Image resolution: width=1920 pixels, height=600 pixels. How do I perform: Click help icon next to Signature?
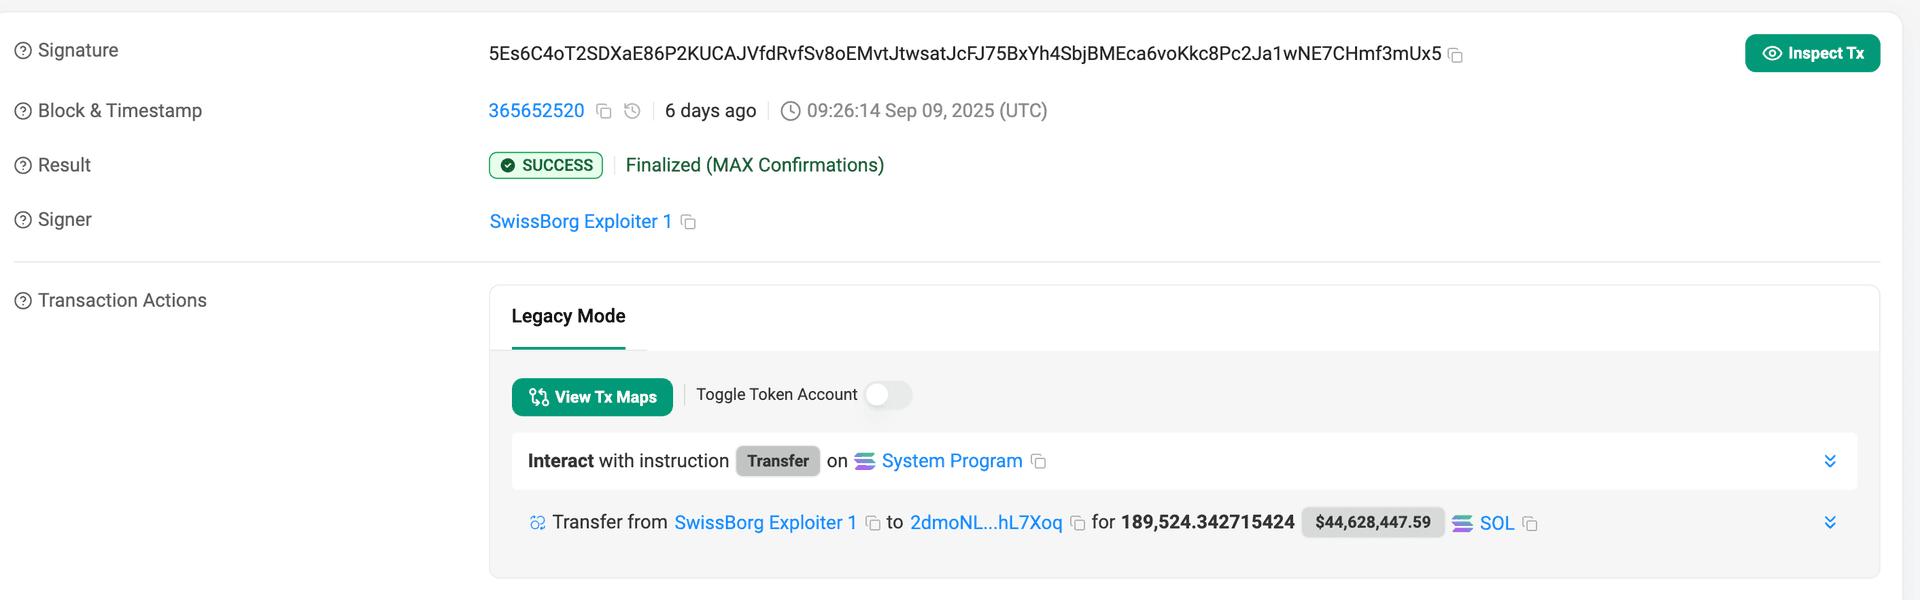click(23, 50)
